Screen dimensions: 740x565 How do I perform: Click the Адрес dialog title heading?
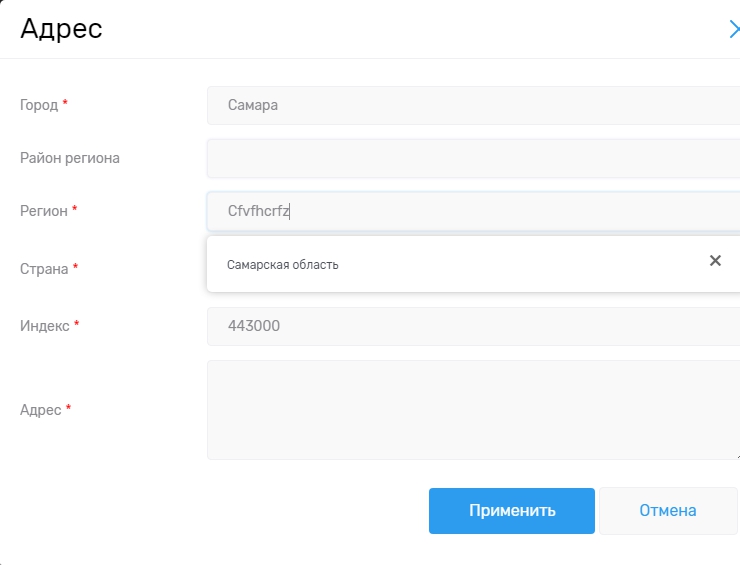(61, 29)
